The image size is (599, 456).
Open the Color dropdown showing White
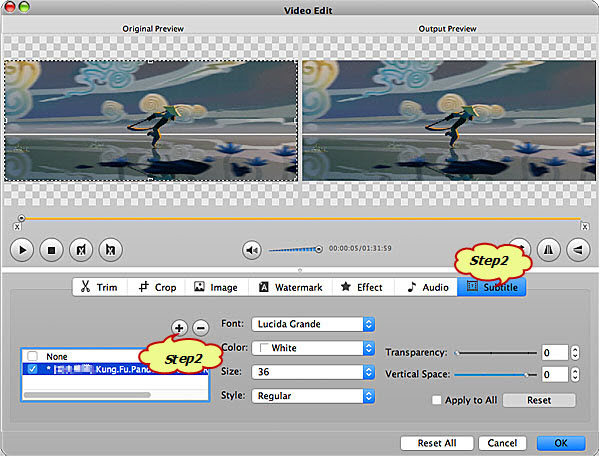coord(313,348)
